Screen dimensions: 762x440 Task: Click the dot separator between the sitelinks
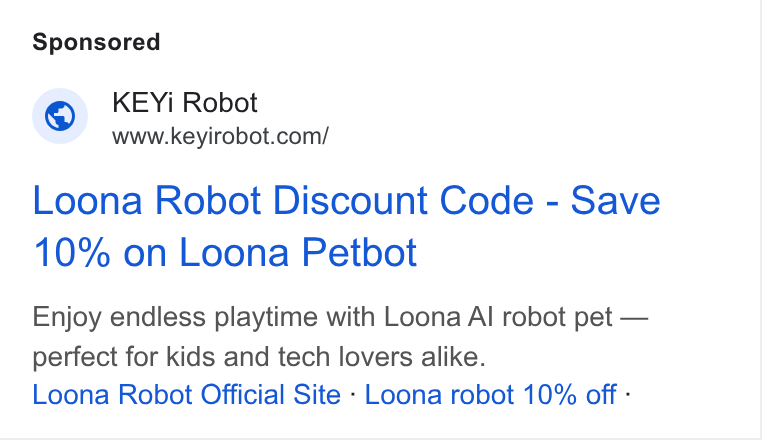(353, 394)
